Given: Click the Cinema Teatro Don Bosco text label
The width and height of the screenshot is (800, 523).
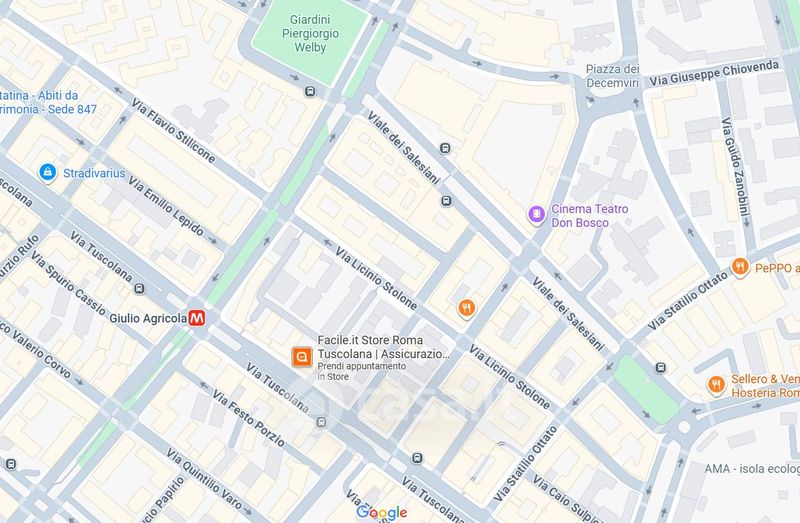Looking at the screenshot, I should coord(589,216).
